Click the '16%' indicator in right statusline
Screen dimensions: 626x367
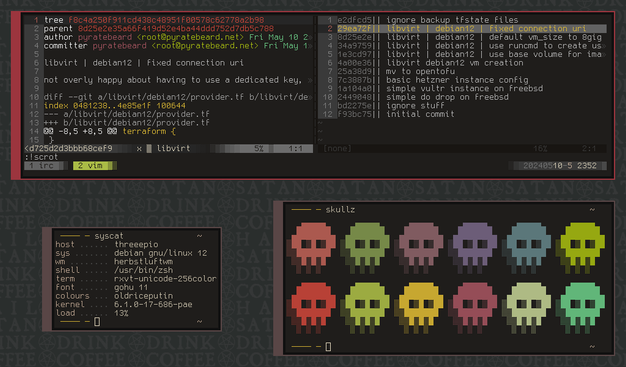[540, 149]
